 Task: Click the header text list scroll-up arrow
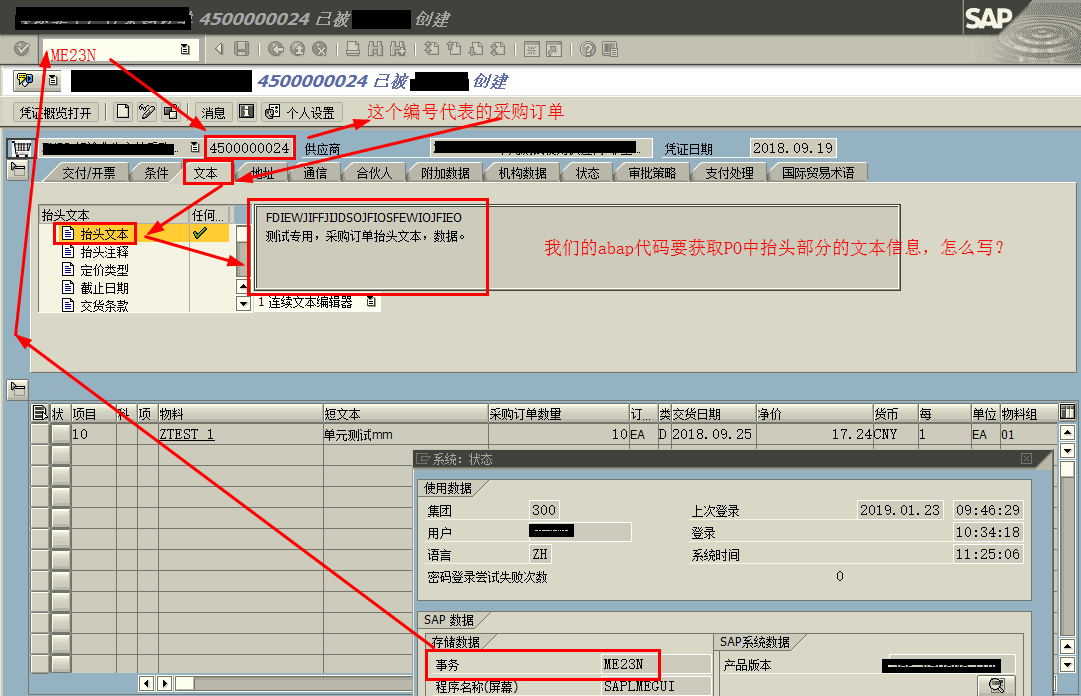click(x=243, y=286)
